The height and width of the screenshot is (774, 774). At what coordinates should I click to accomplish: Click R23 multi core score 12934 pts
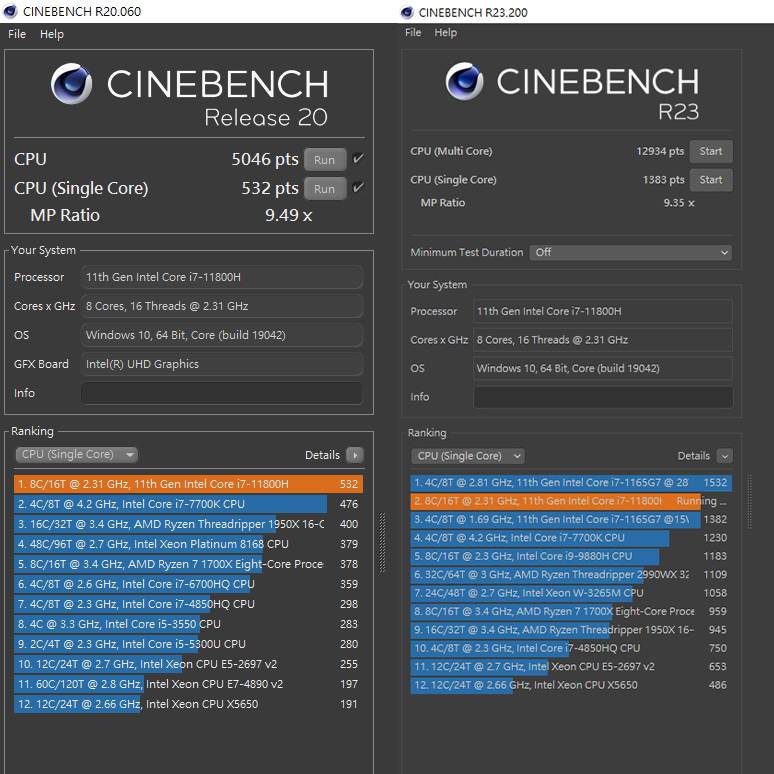(x=660, y=151)
